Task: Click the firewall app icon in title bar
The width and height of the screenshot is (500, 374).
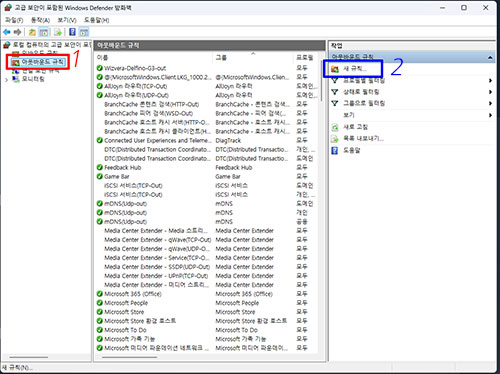Action: tap(8, 7)
